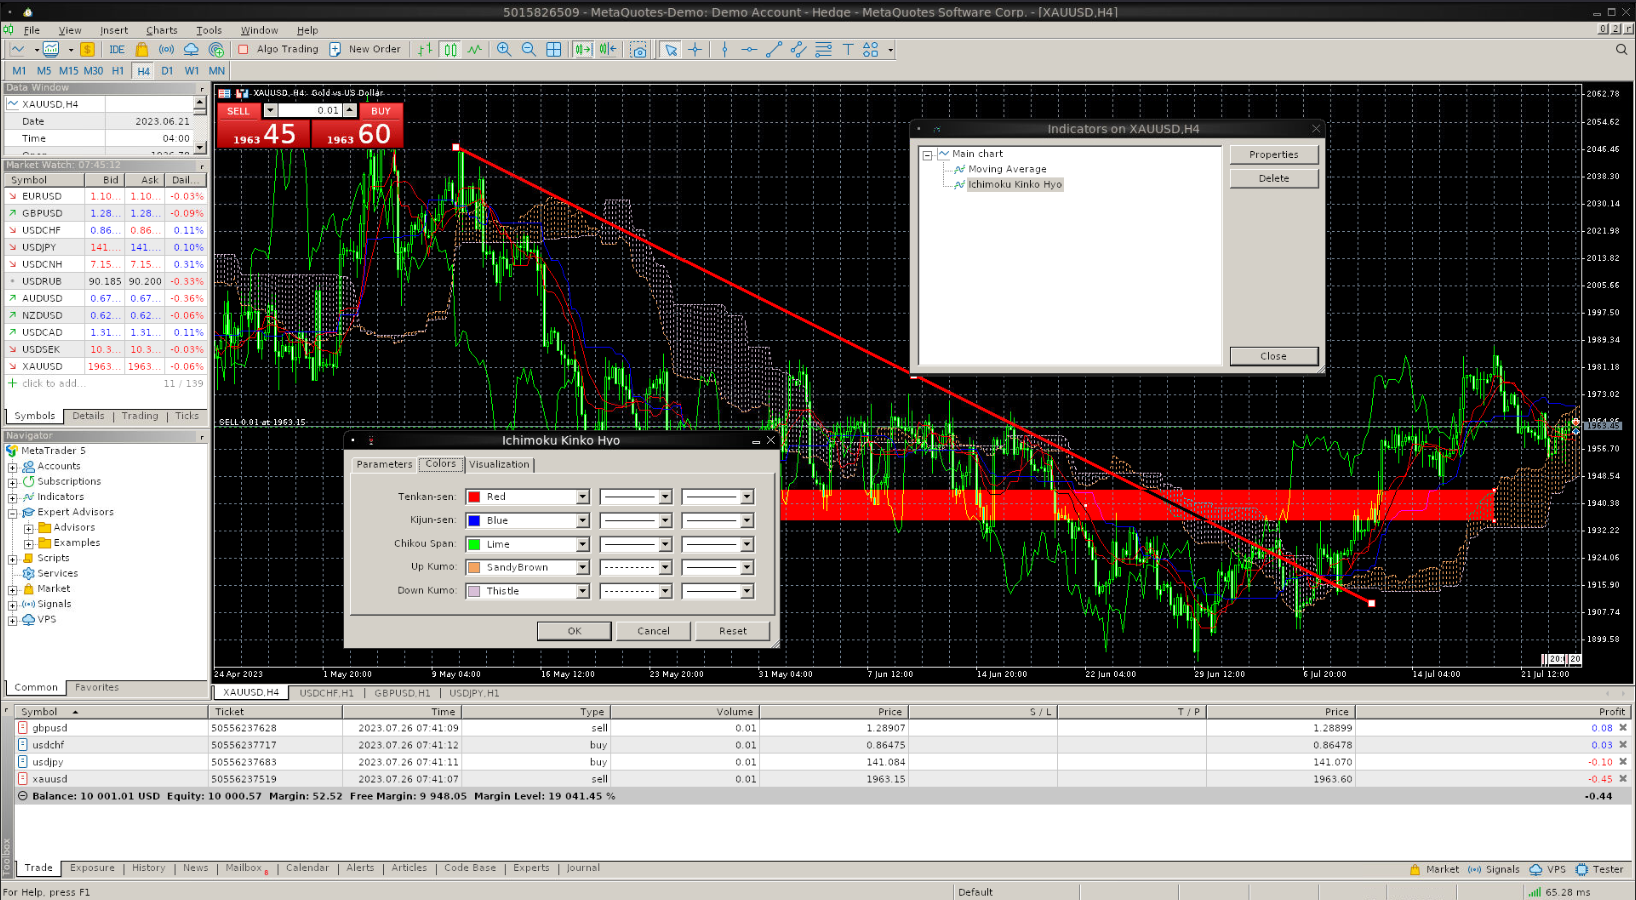1636x900 pixels.
Task: Click Properties in Indicators window
Action: (x=1274, y=155)
